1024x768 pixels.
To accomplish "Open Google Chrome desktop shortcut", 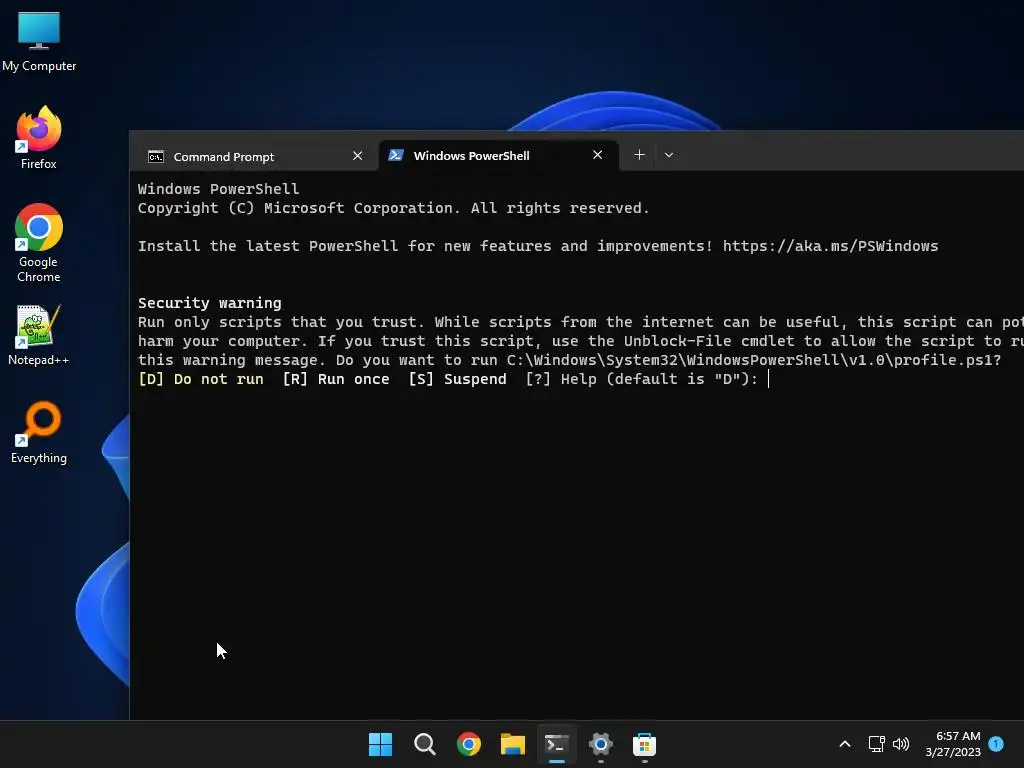I will [39, 243].
